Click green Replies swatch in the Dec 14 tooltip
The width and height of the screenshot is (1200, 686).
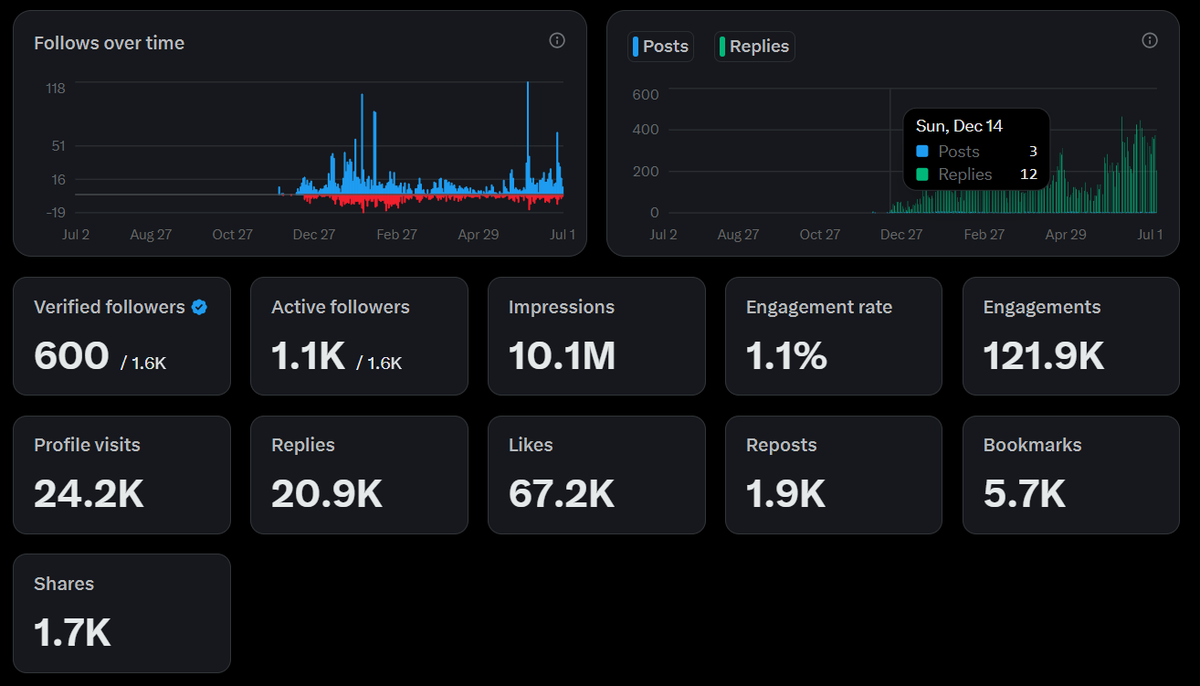click(922, 174)
